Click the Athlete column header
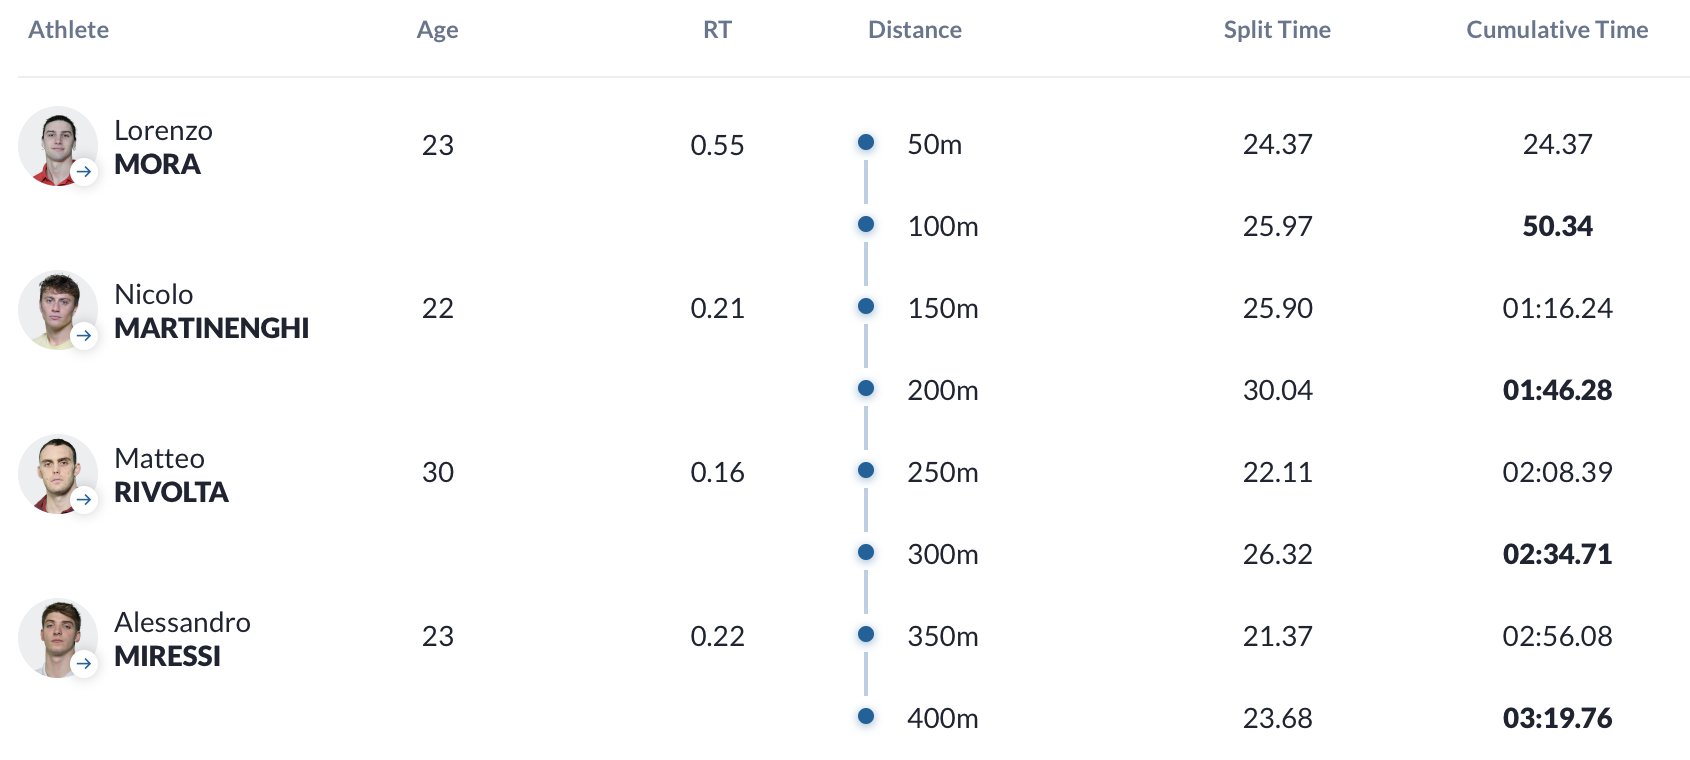1690x760 pixels. click(69, 30)
